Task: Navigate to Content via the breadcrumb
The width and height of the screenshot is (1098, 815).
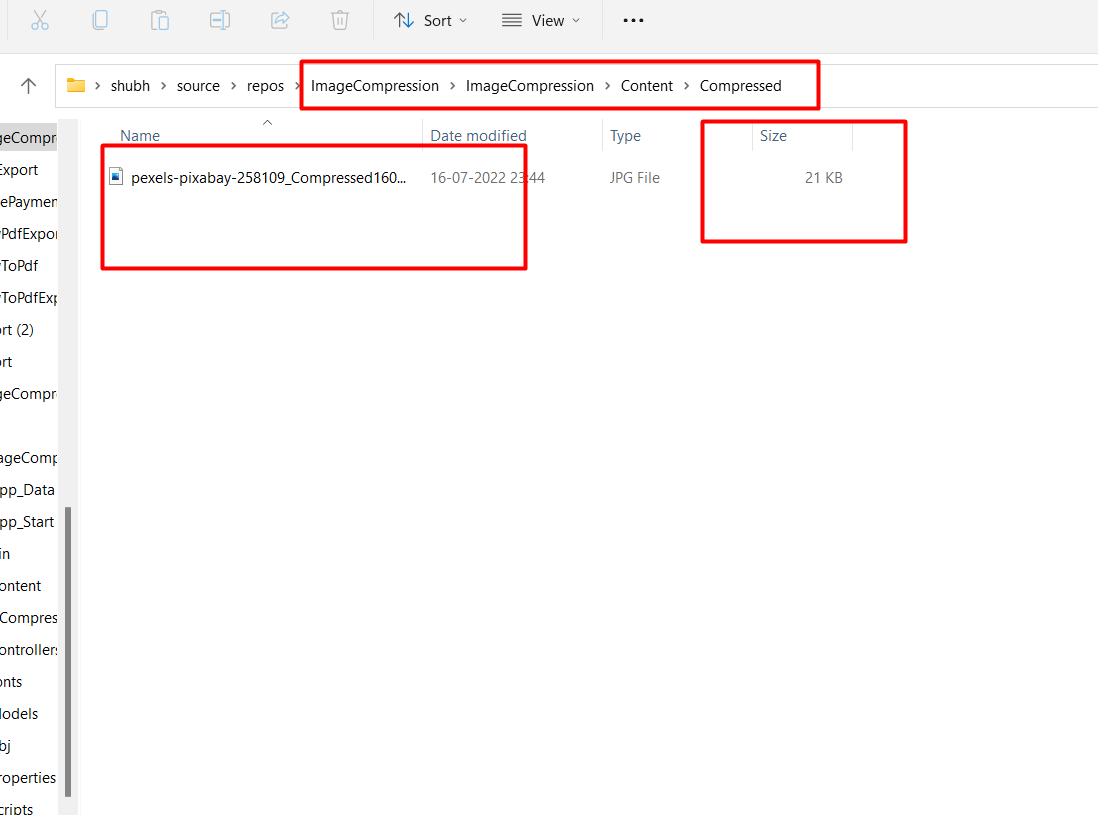Action: (646, 85)
